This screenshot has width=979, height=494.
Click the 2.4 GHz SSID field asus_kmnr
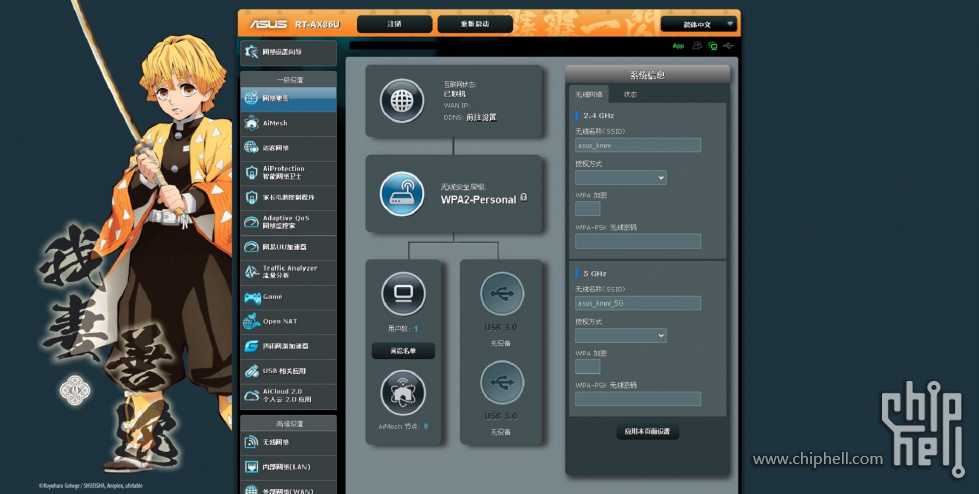(x=638, y=146)
